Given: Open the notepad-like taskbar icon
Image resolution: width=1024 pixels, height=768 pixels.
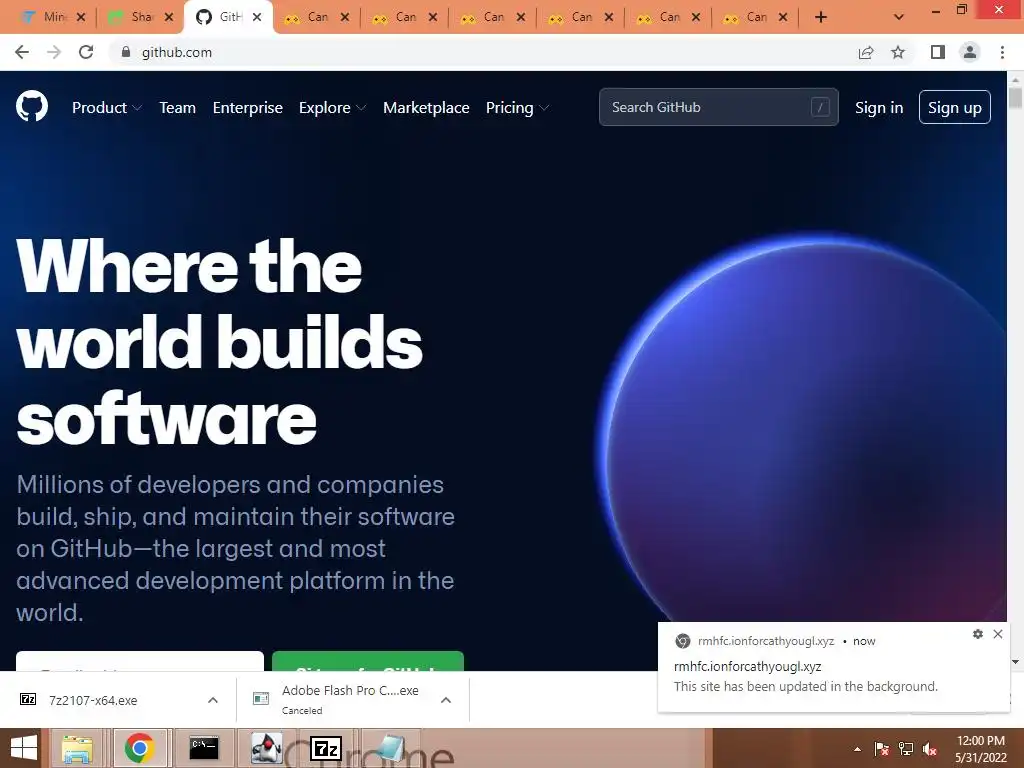Looking at the screenshot, I should (390, 748).
